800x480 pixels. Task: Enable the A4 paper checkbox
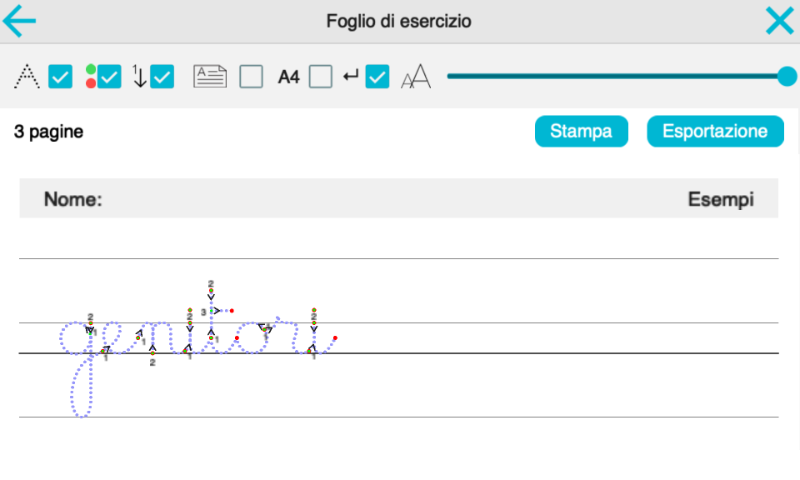320,77
